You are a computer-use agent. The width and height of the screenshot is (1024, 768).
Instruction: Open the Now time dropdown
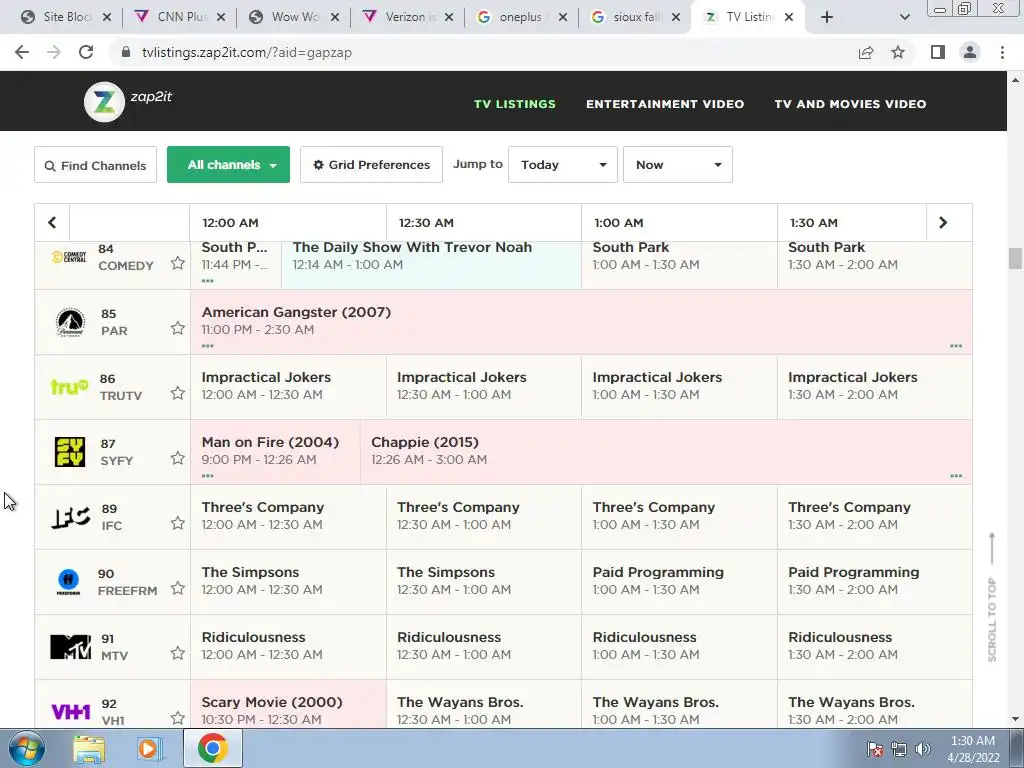[x=678, y=165]
